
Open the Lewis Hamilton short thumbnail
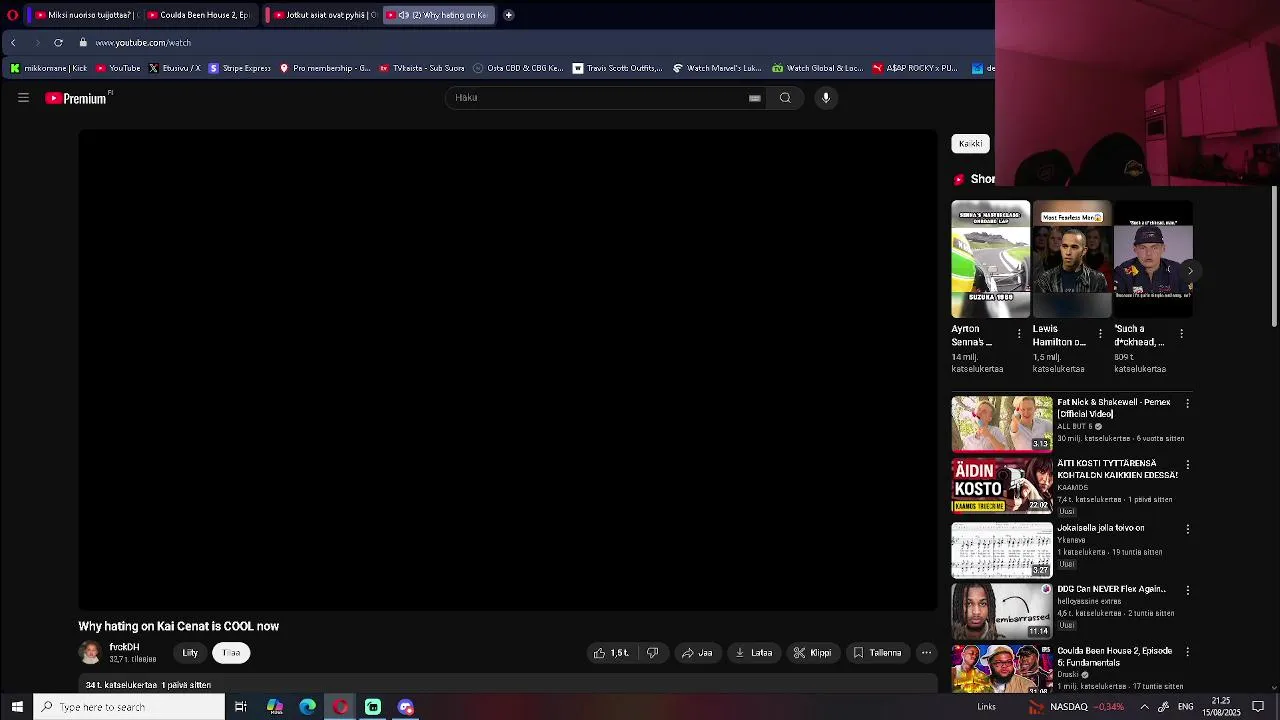pos(1072,259)
